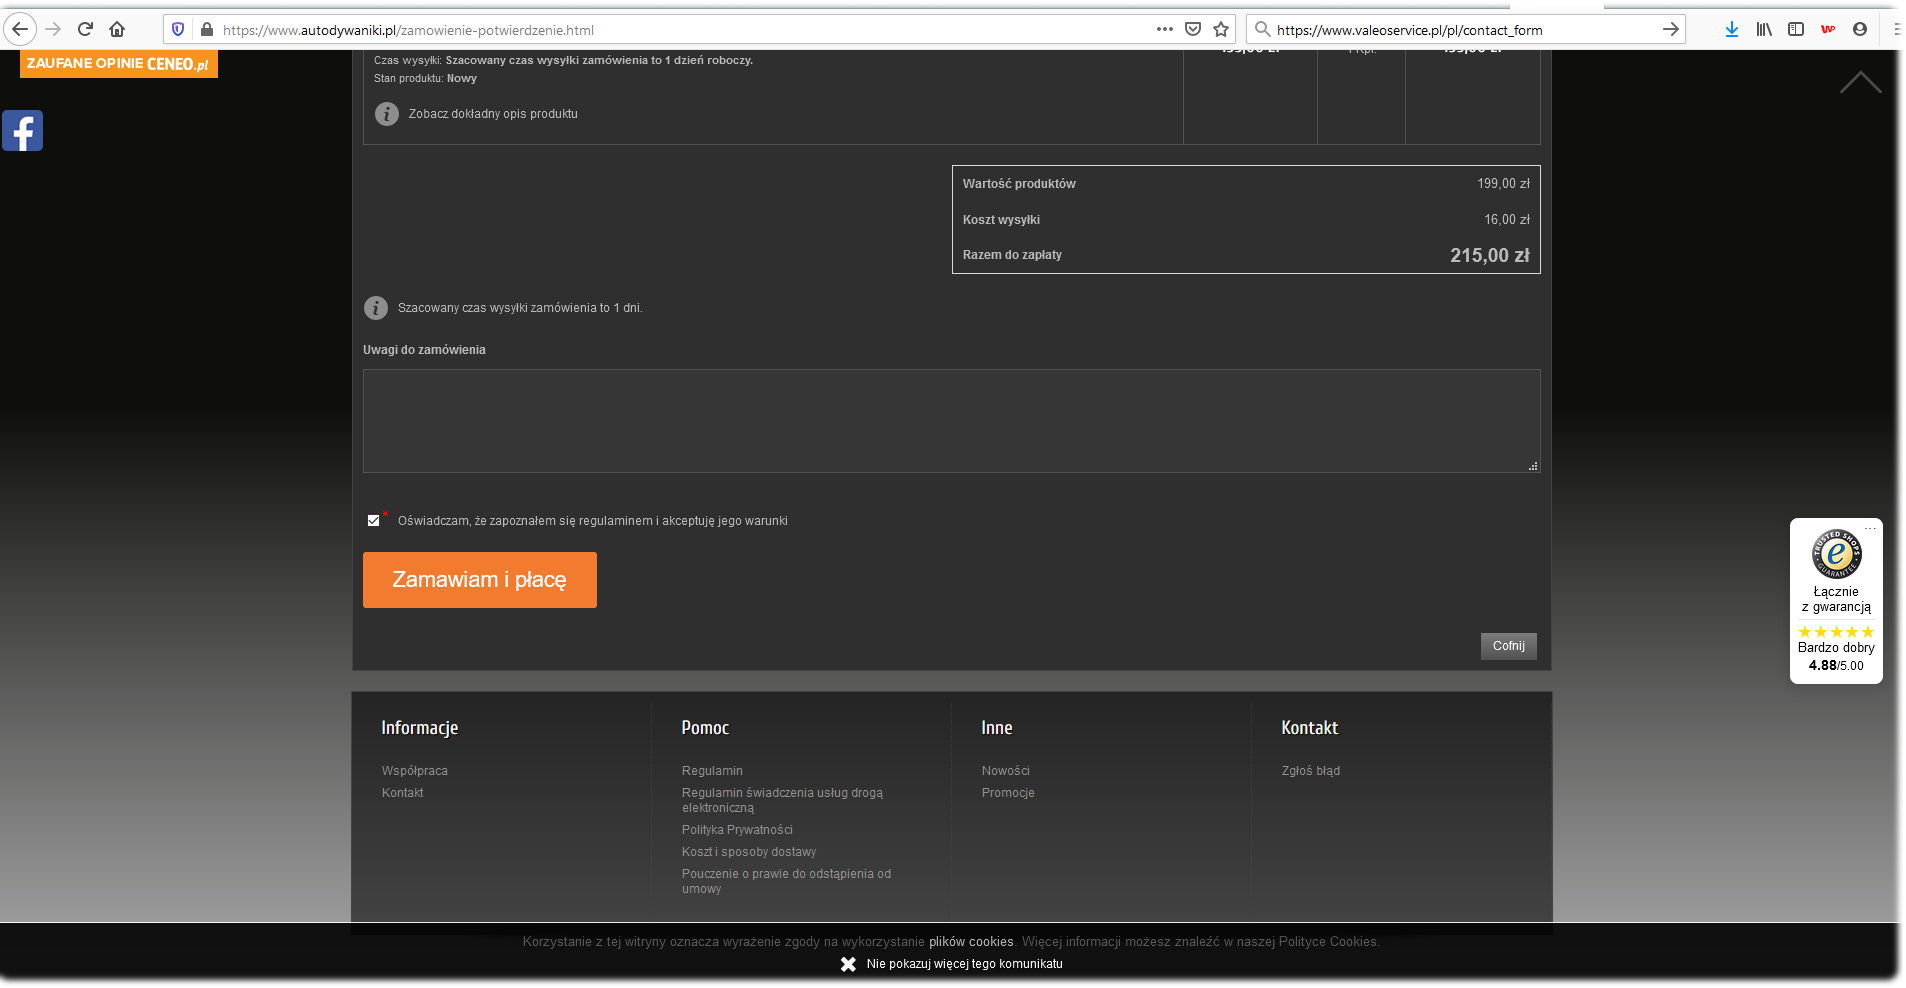The image size is (1906, 988).
Task: Click Nie pokazuj więcej tego komunikatu
Action: [x=965, y=964]
